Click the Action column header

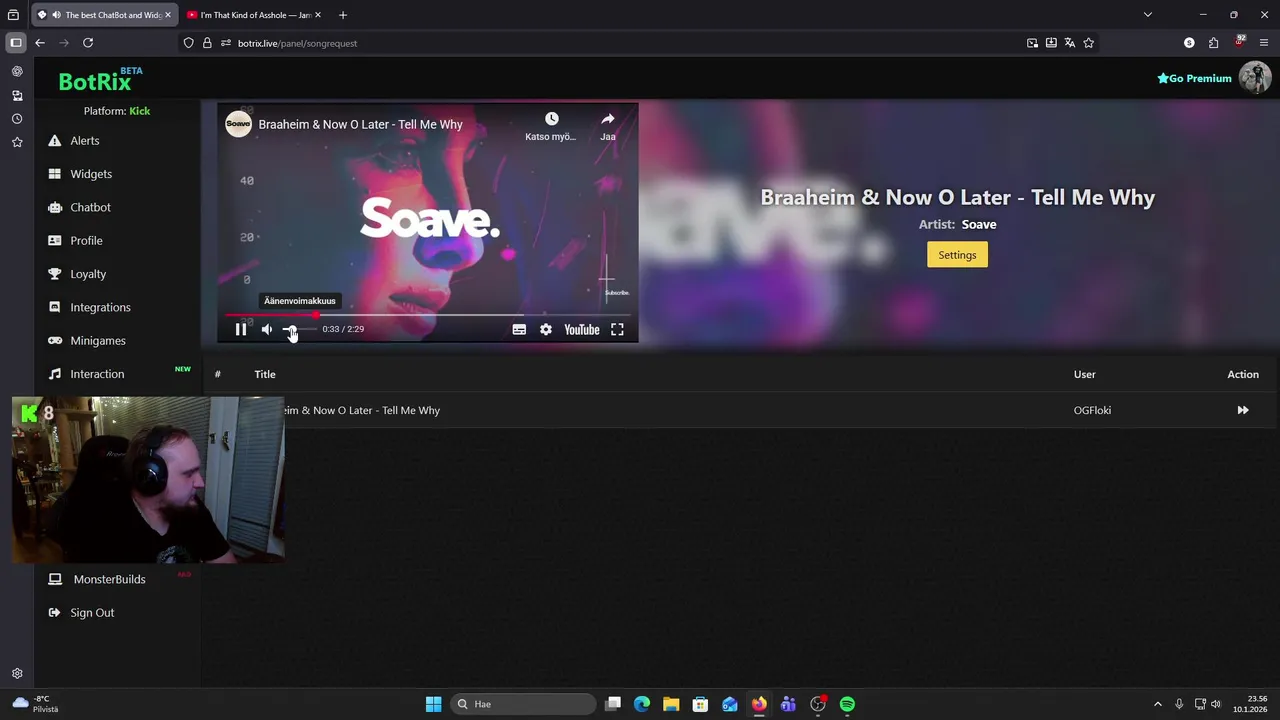pyautogui.click(x=1243, y=374)
